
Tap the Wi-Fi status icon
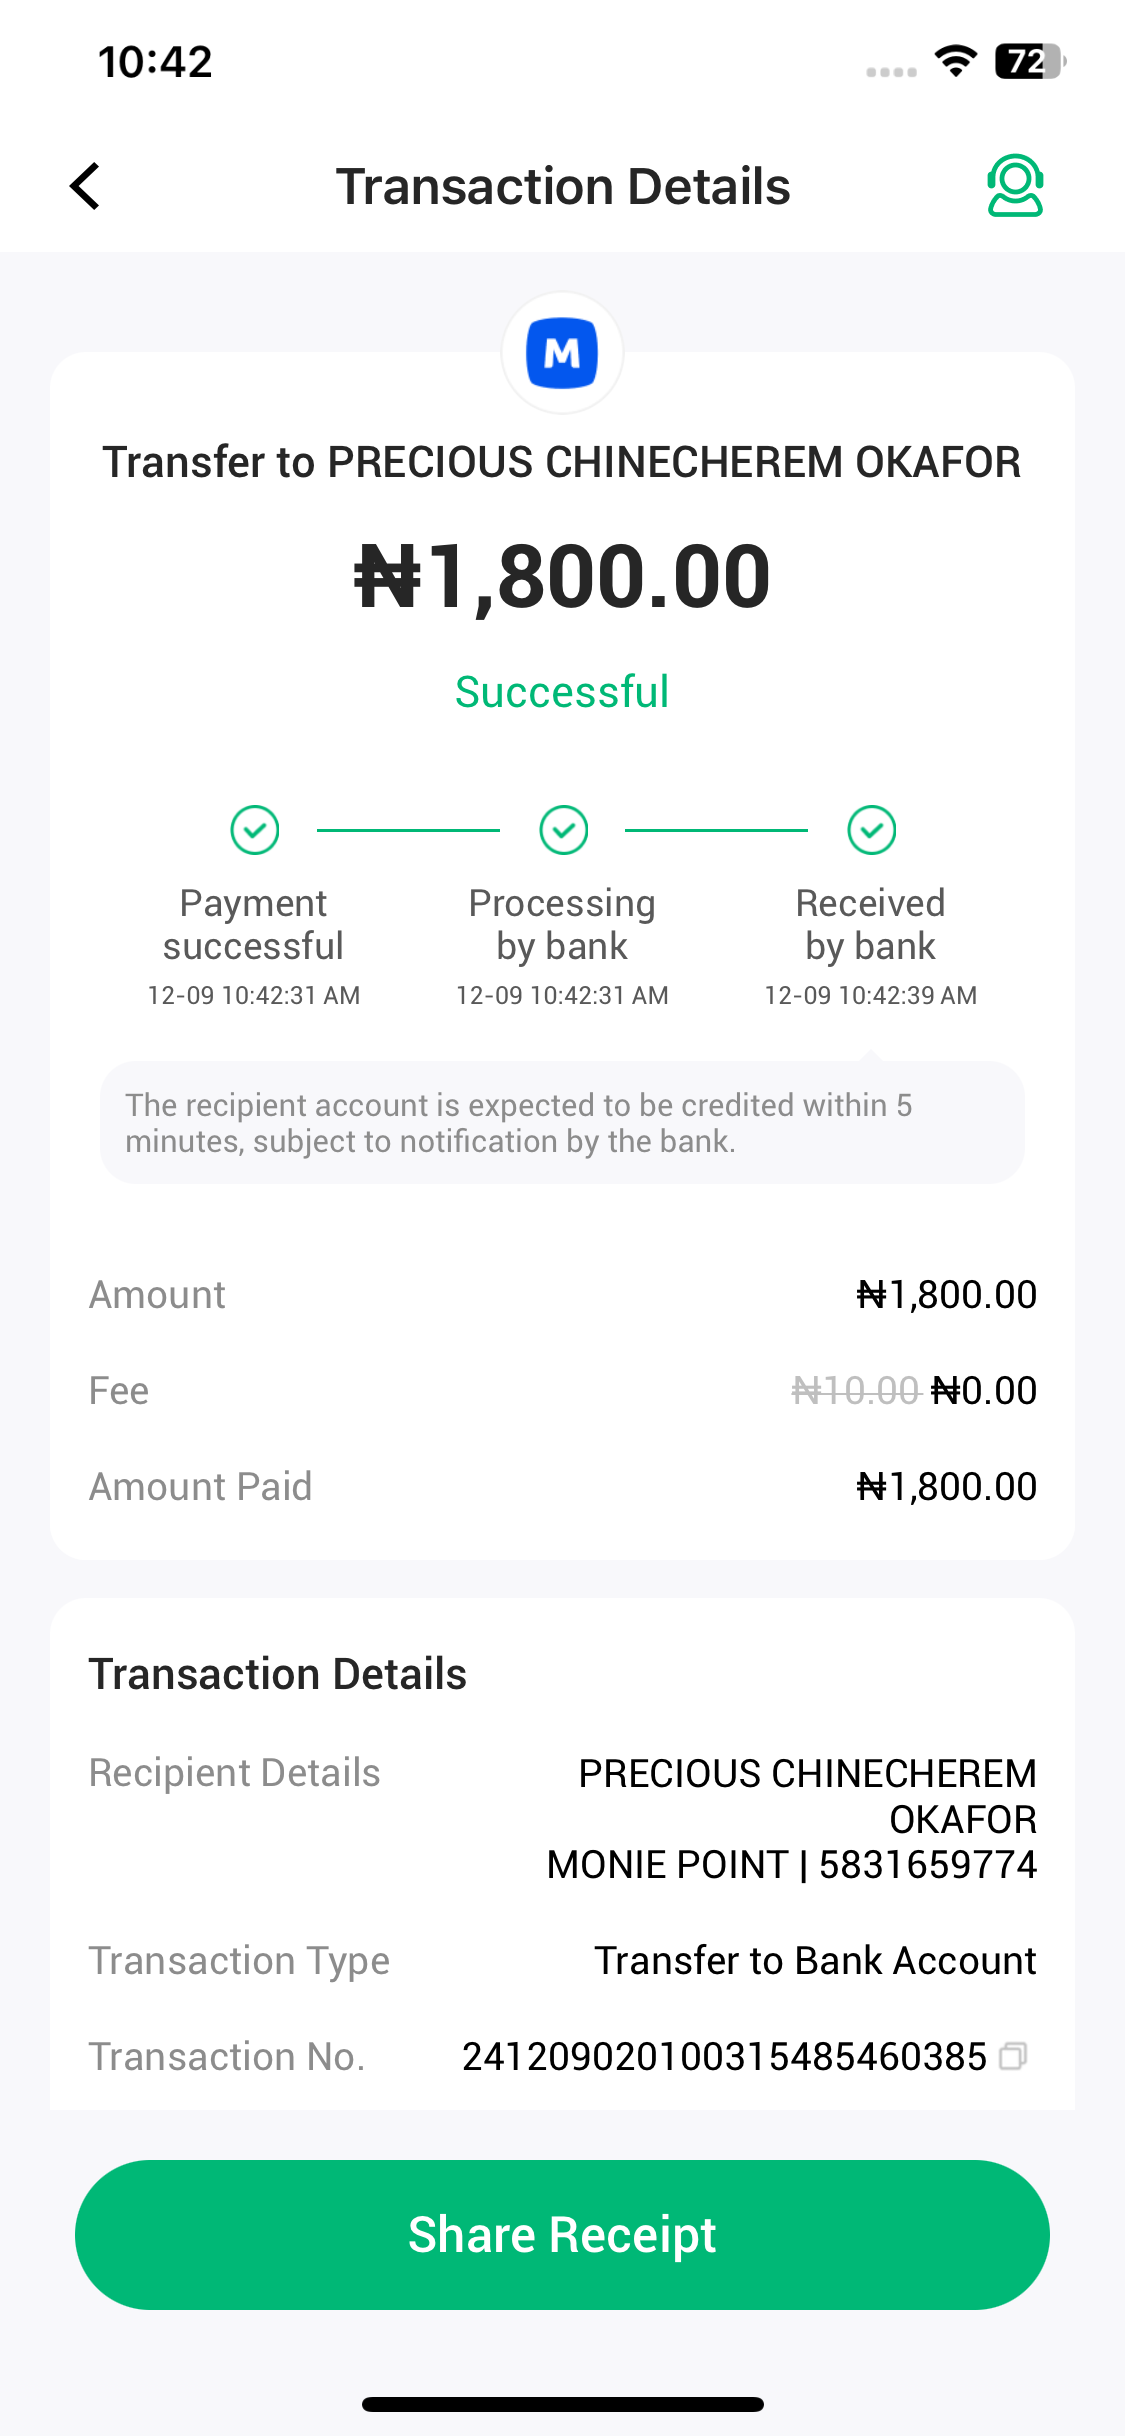[x=956, y=62]
